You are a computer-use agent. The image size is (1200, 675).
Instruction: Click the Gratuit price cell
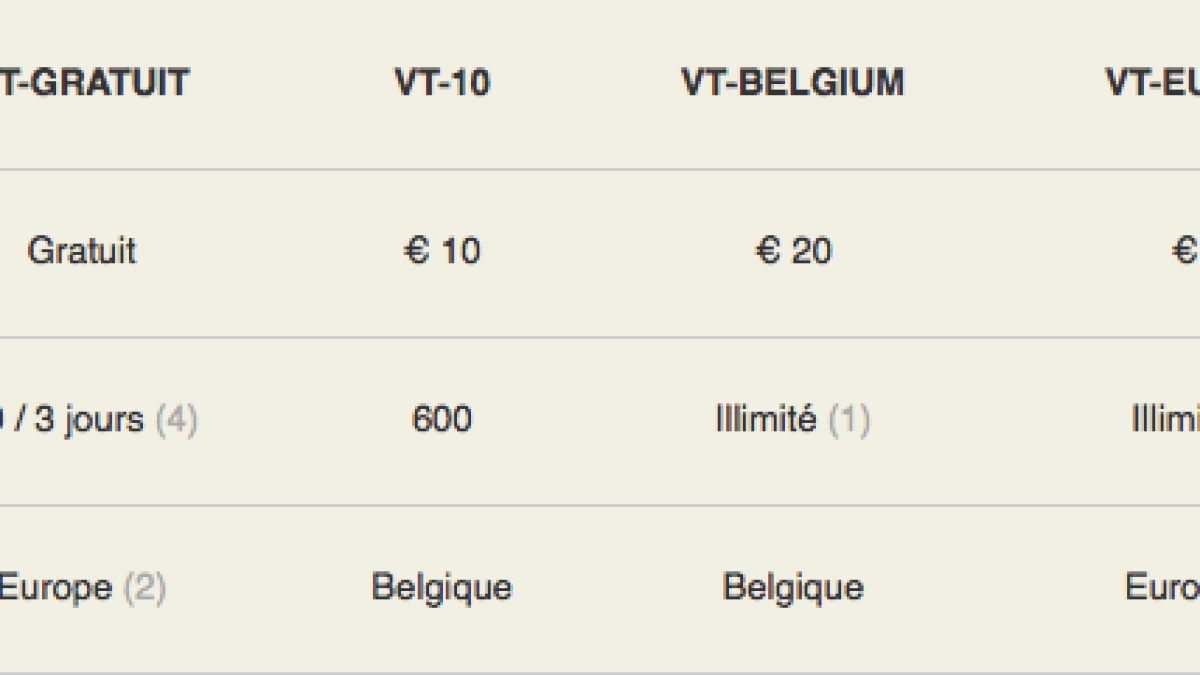point(82,251)
